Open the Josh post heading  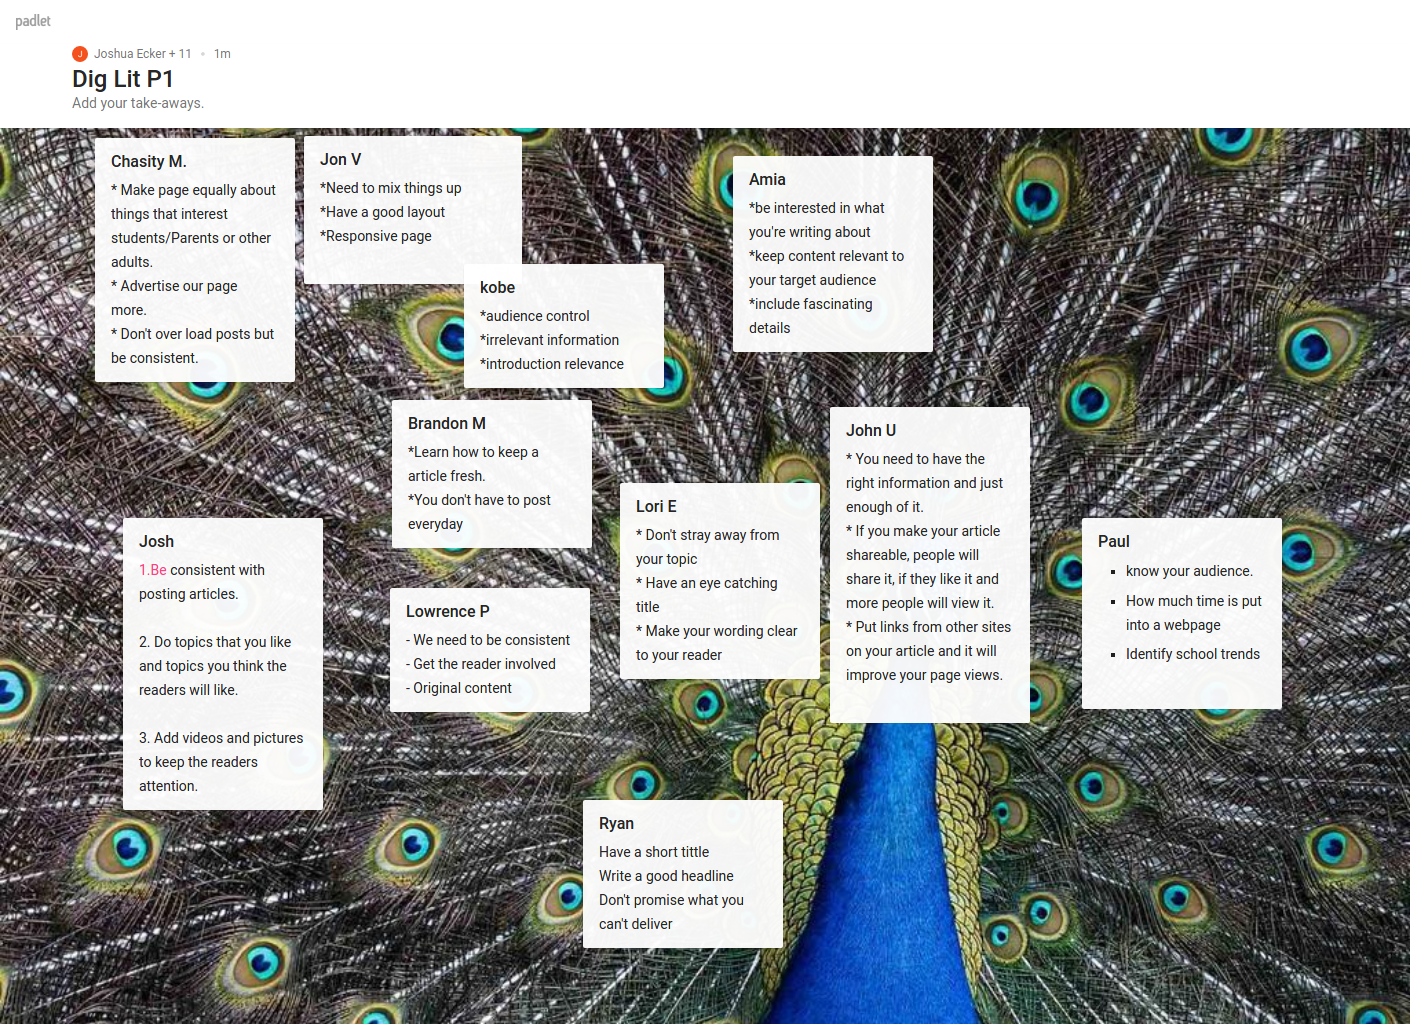(x=156, y=542)
